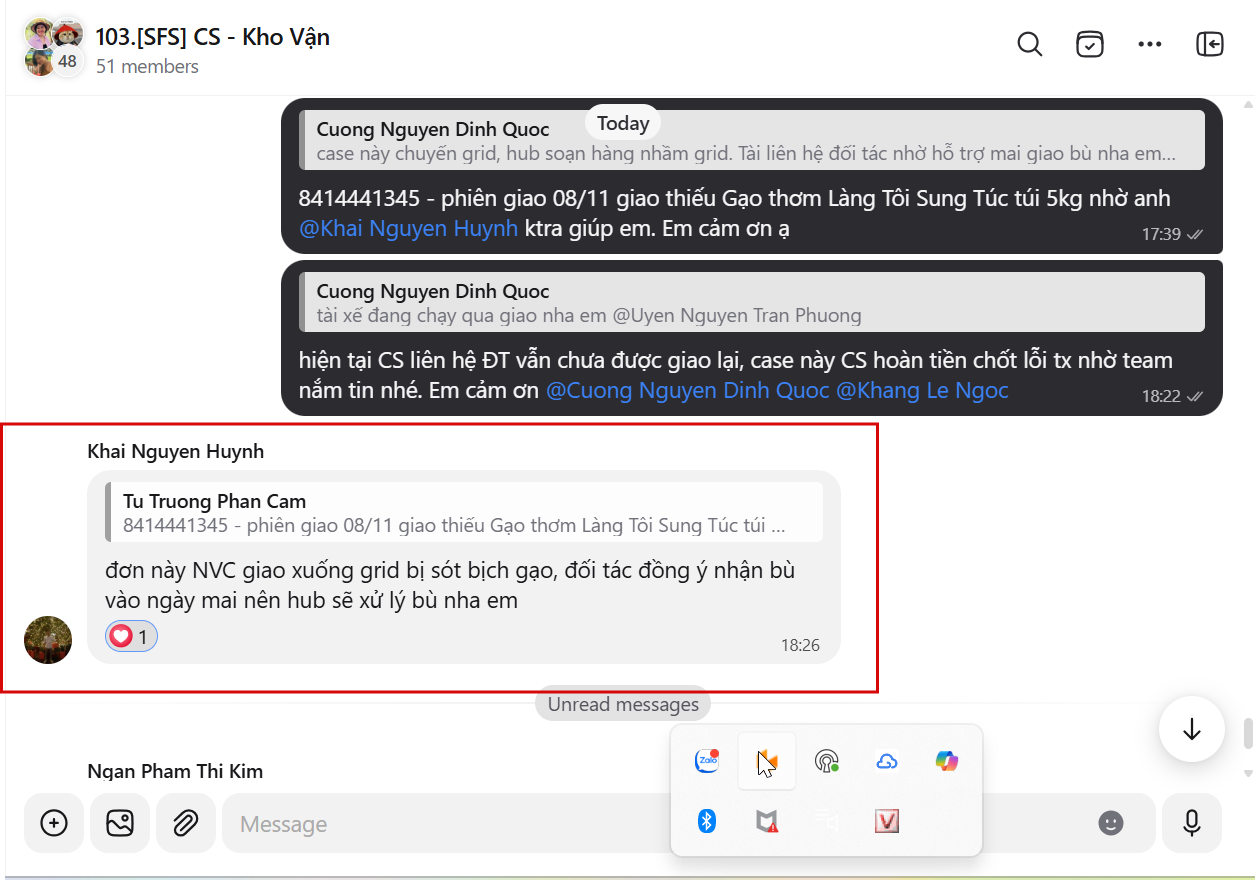Image resolution: width=1255 pixels, height=880 pixels.
Task: Open the emoji picker smiley icon
Action: [1110, 823]
